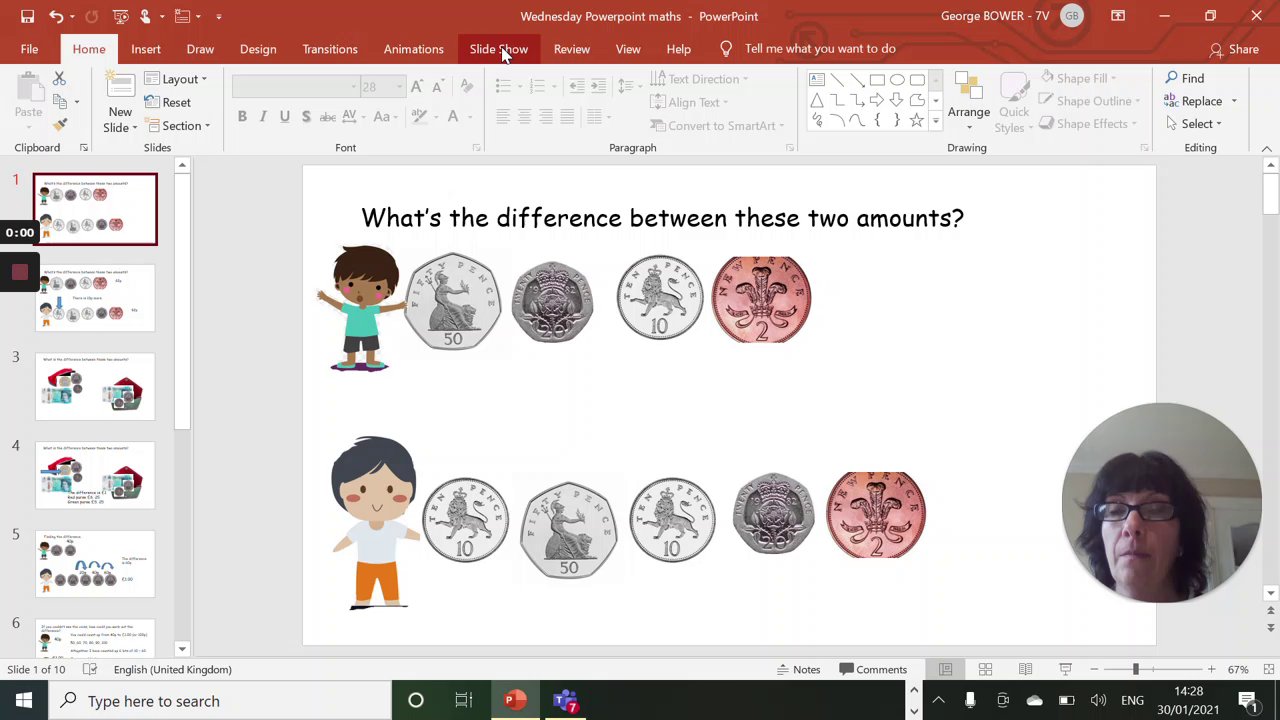Switch to Slide Sorter view
The width and height of the screenshot is (1280, 720).
(985, 669)
